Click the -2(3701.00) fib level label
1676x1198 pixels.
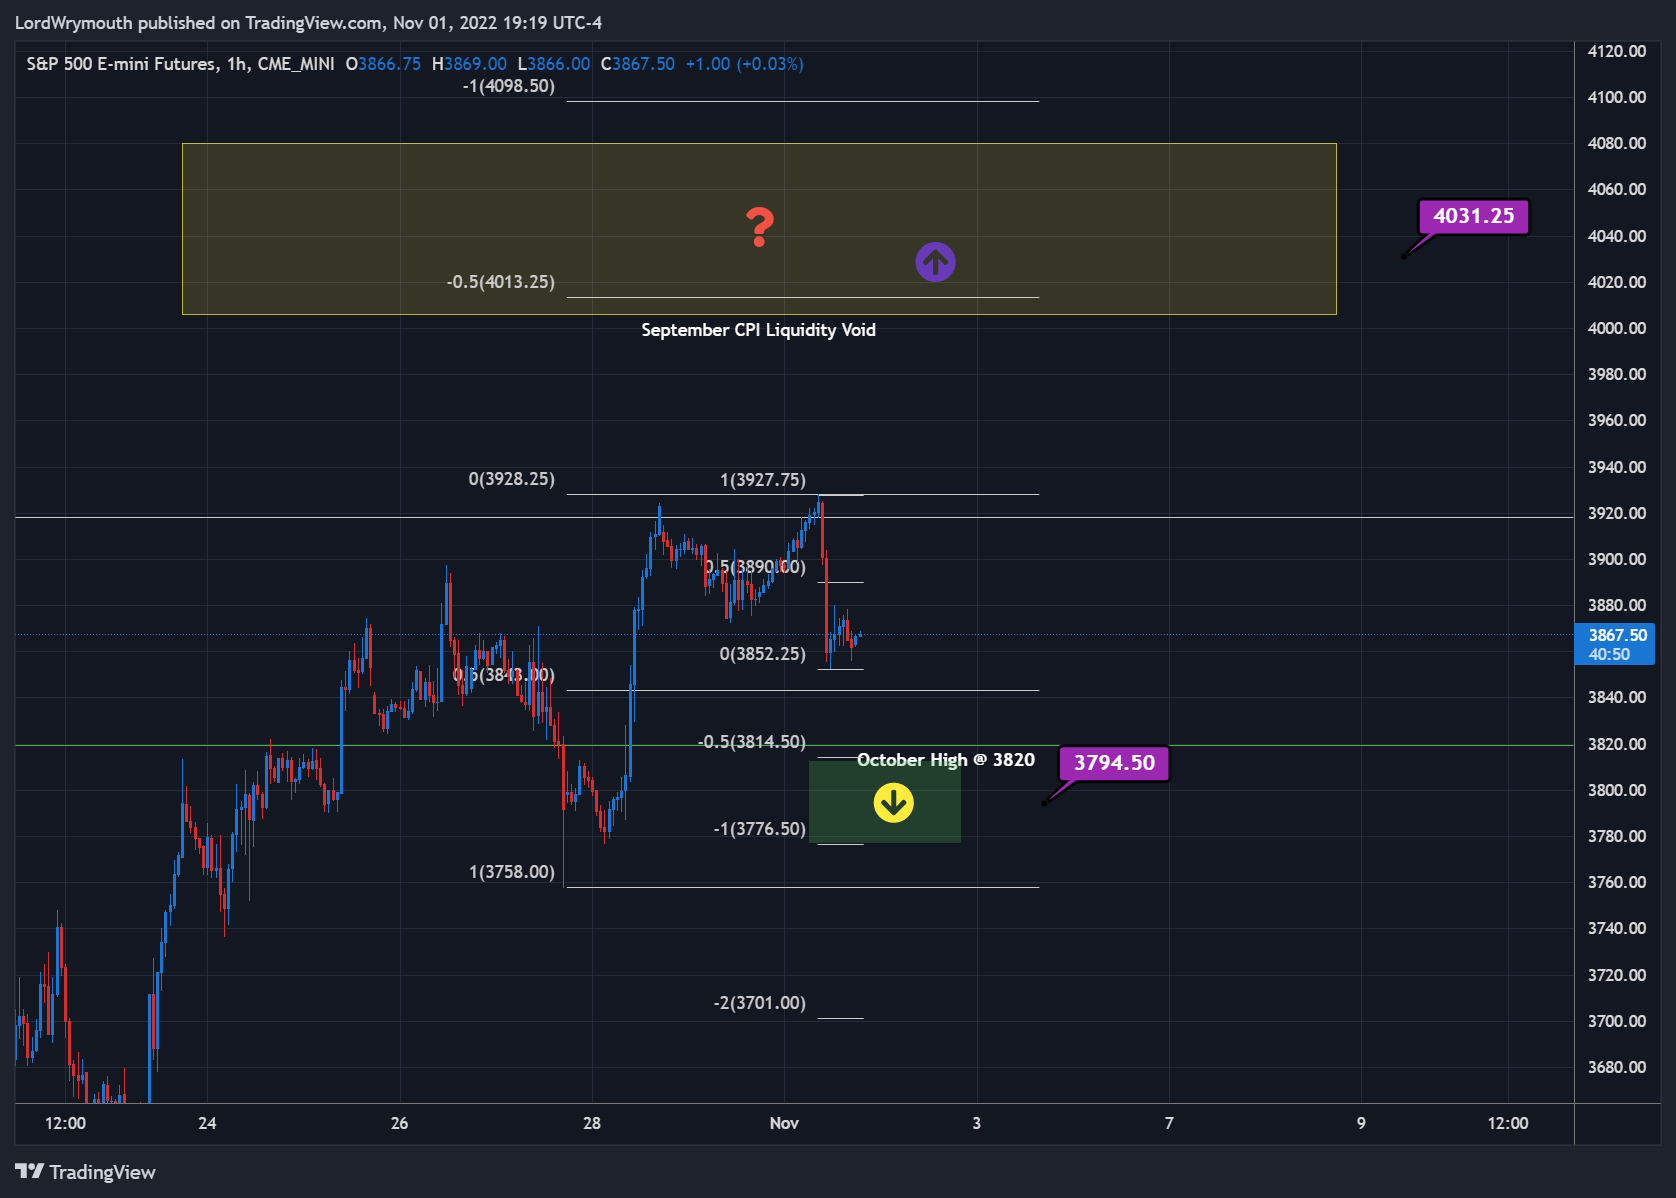coord(760,1003)
